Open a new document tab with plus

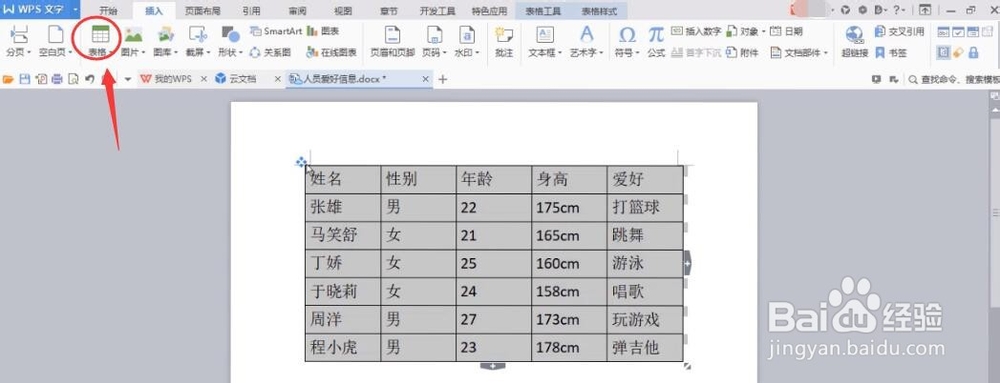(443, 79)
